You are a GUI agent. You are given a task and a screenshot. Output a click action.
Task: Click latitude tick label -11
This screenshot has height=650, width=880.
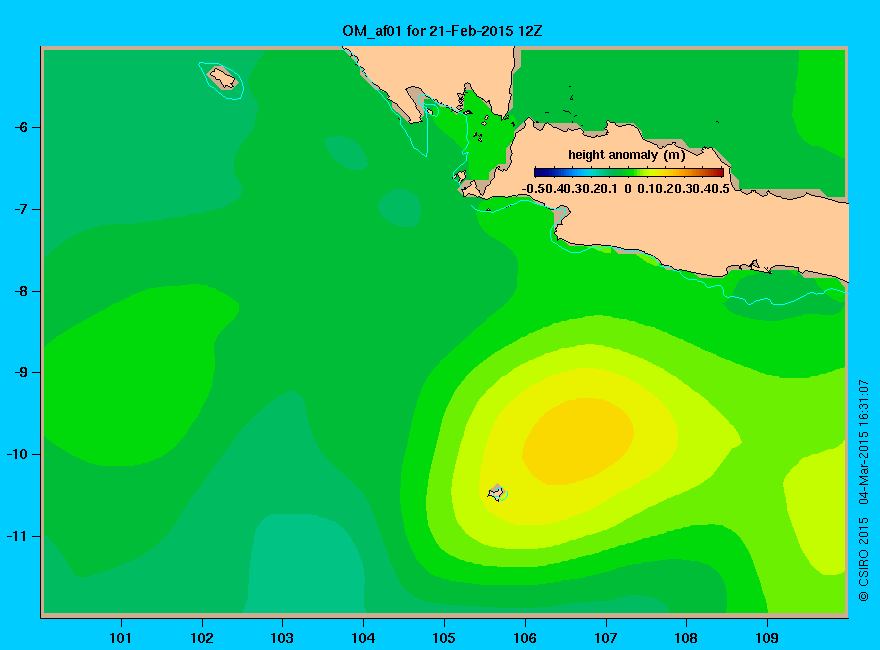17,536
